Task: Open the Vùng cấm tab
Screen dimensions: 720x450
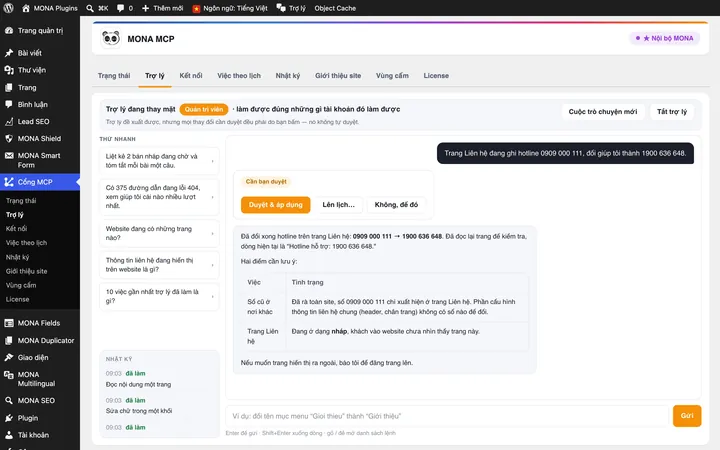Action: (x=392, y=76)
